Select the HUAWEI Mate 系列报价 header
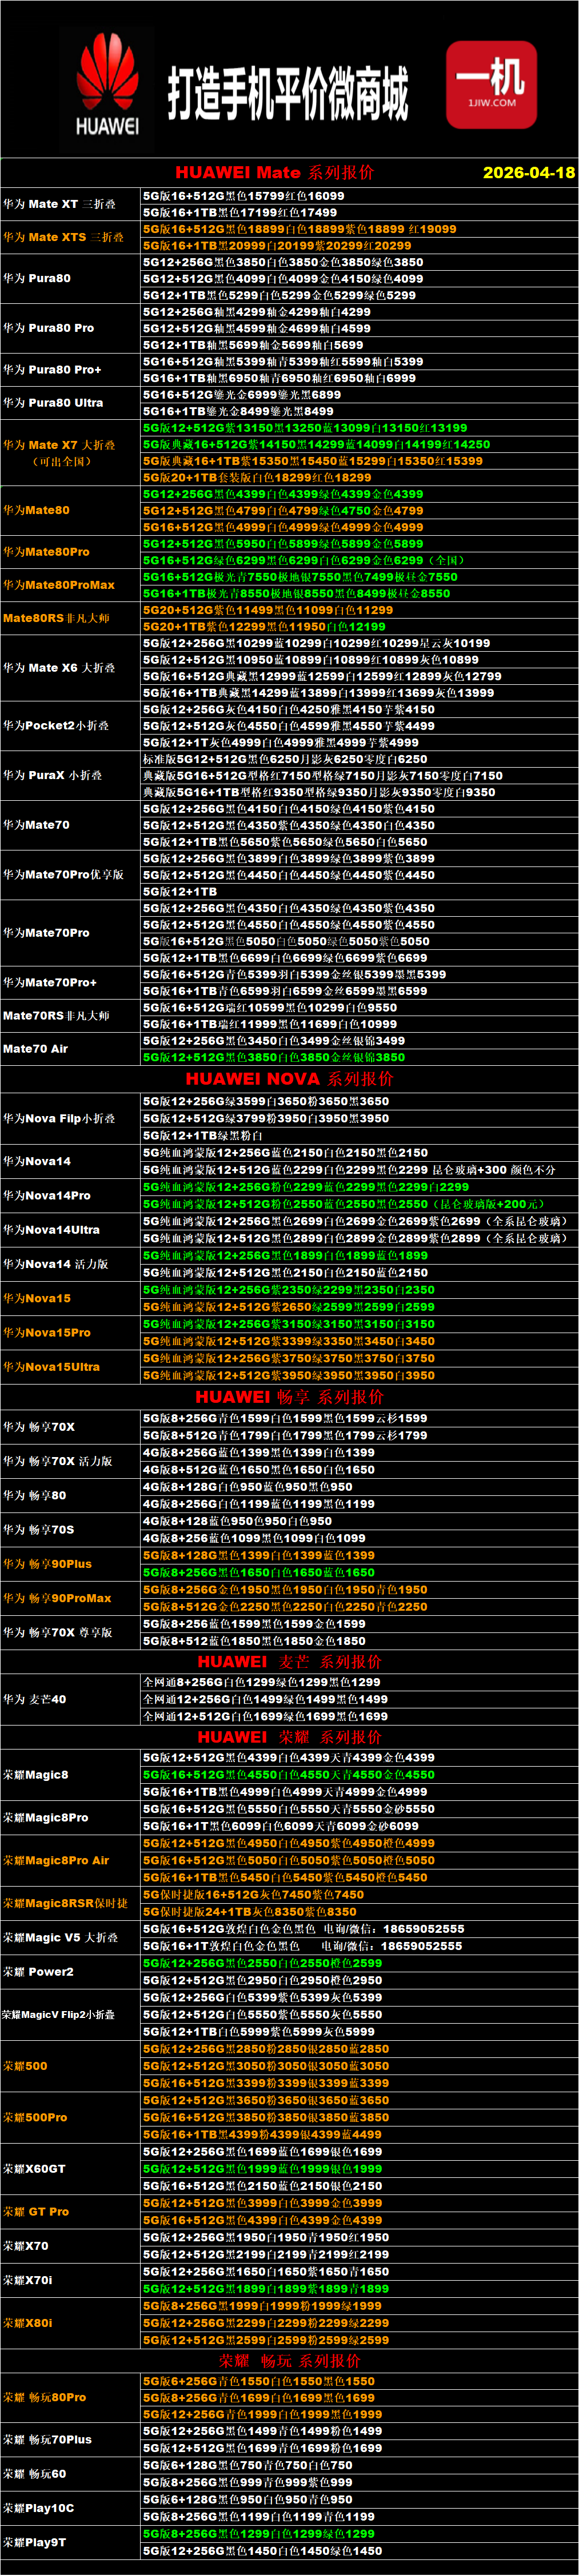Screen dimensions: 579x2576 tap(275, 173)
